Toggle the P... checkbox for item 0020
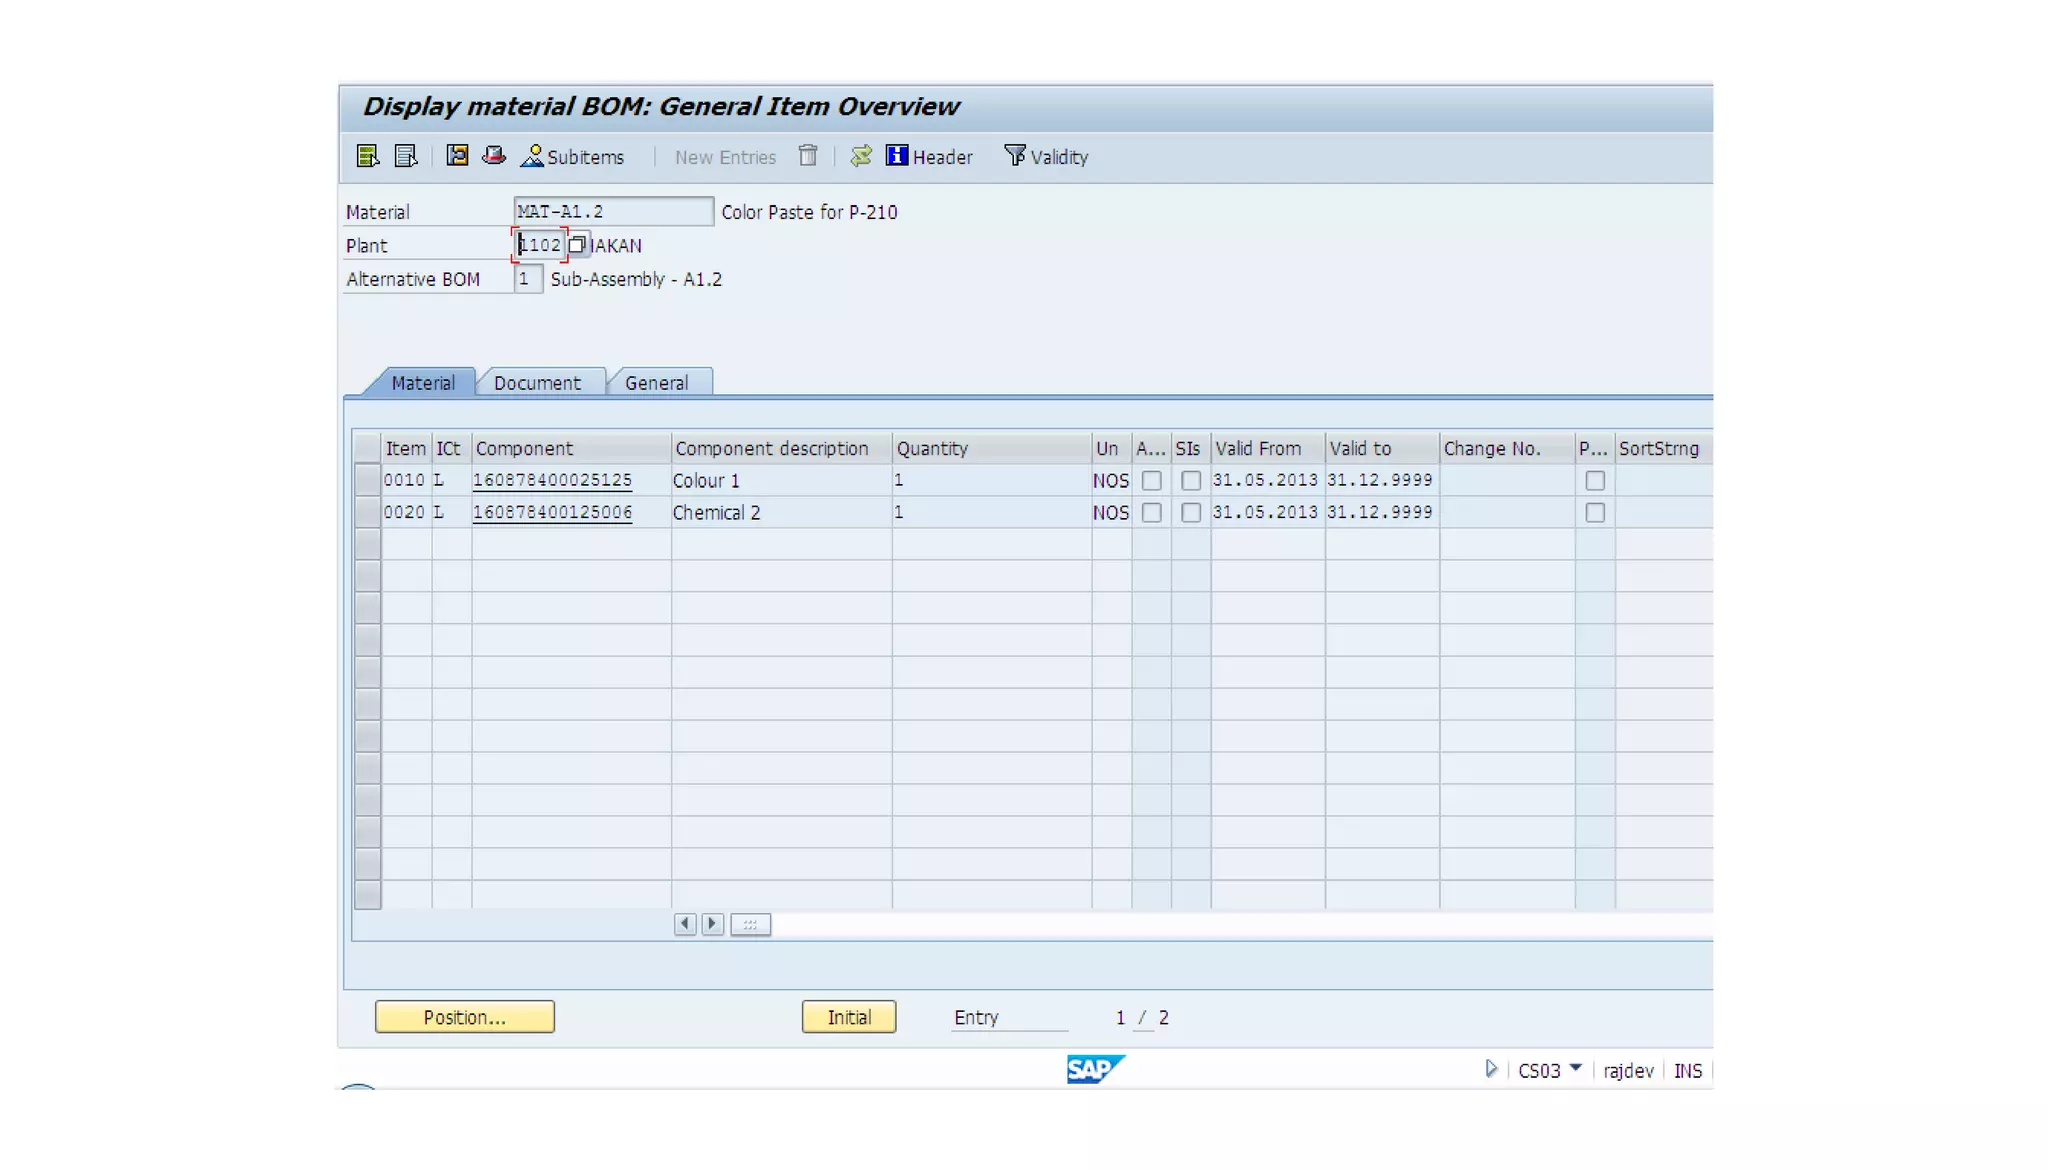 [1595, 513]
